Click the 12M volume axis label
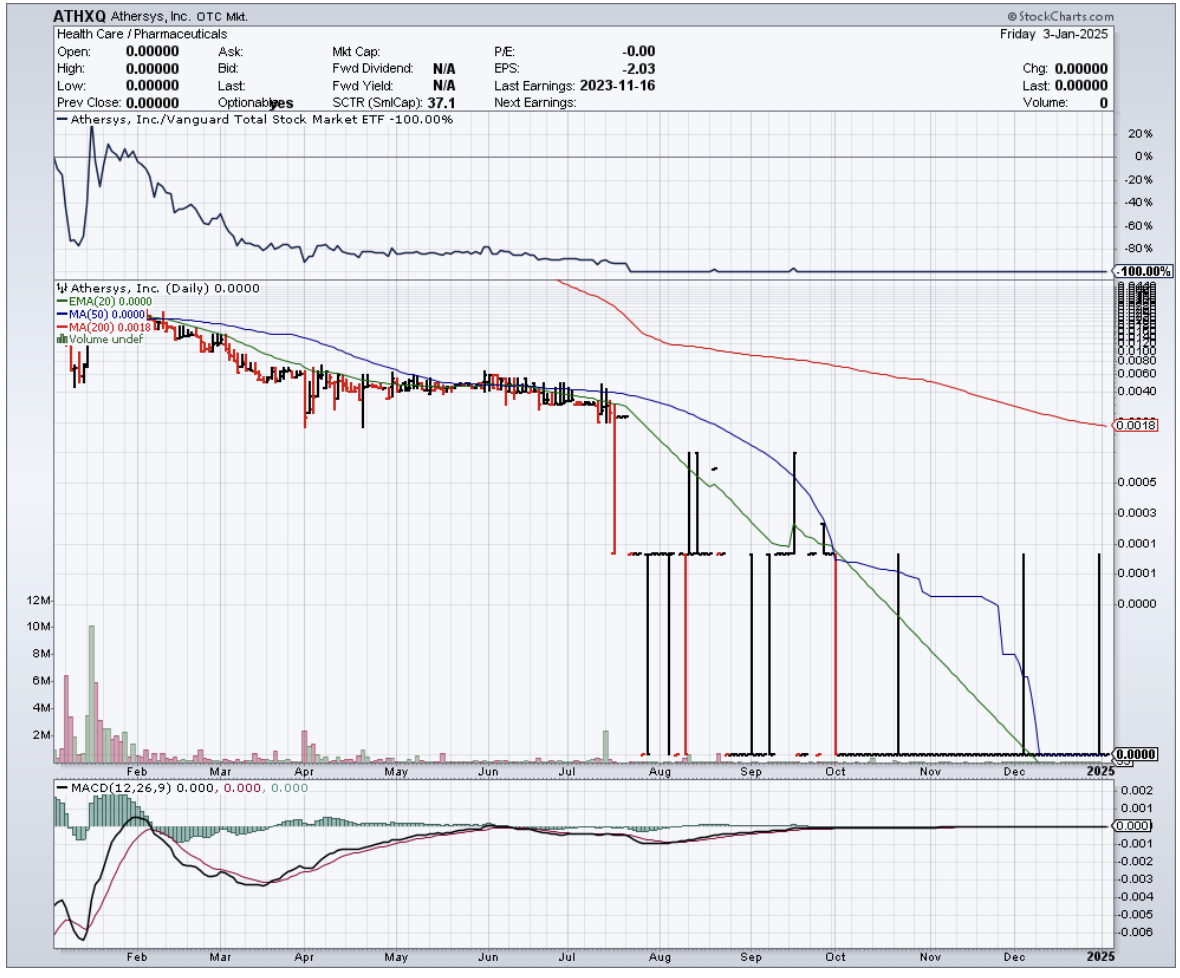Image resolution: width=1180 pixels, height=978 pixels. [40, 600]
